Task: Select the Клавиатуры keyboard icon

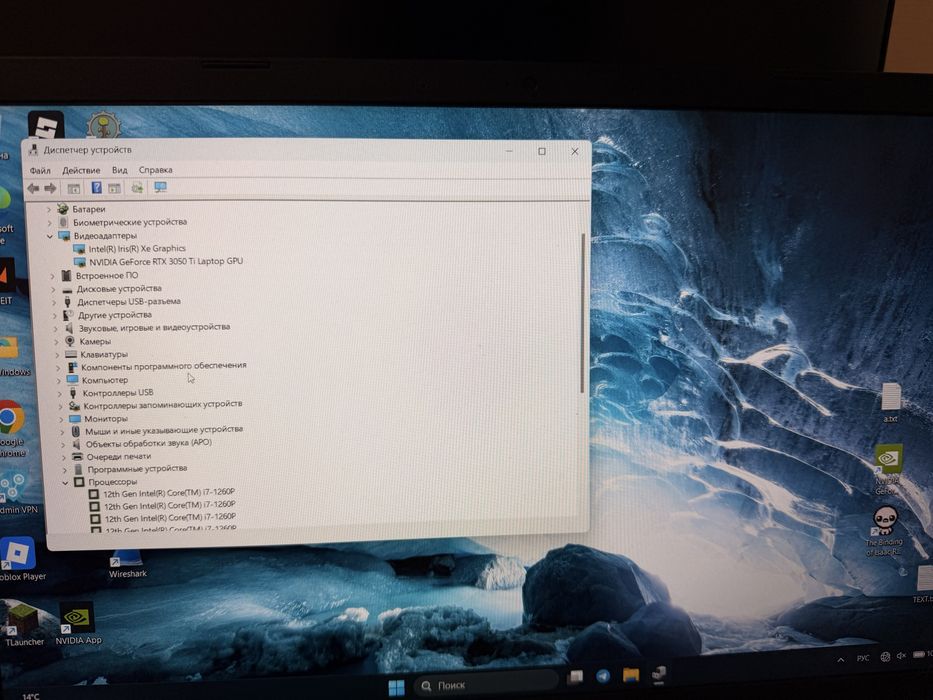Action: [71, 354]
